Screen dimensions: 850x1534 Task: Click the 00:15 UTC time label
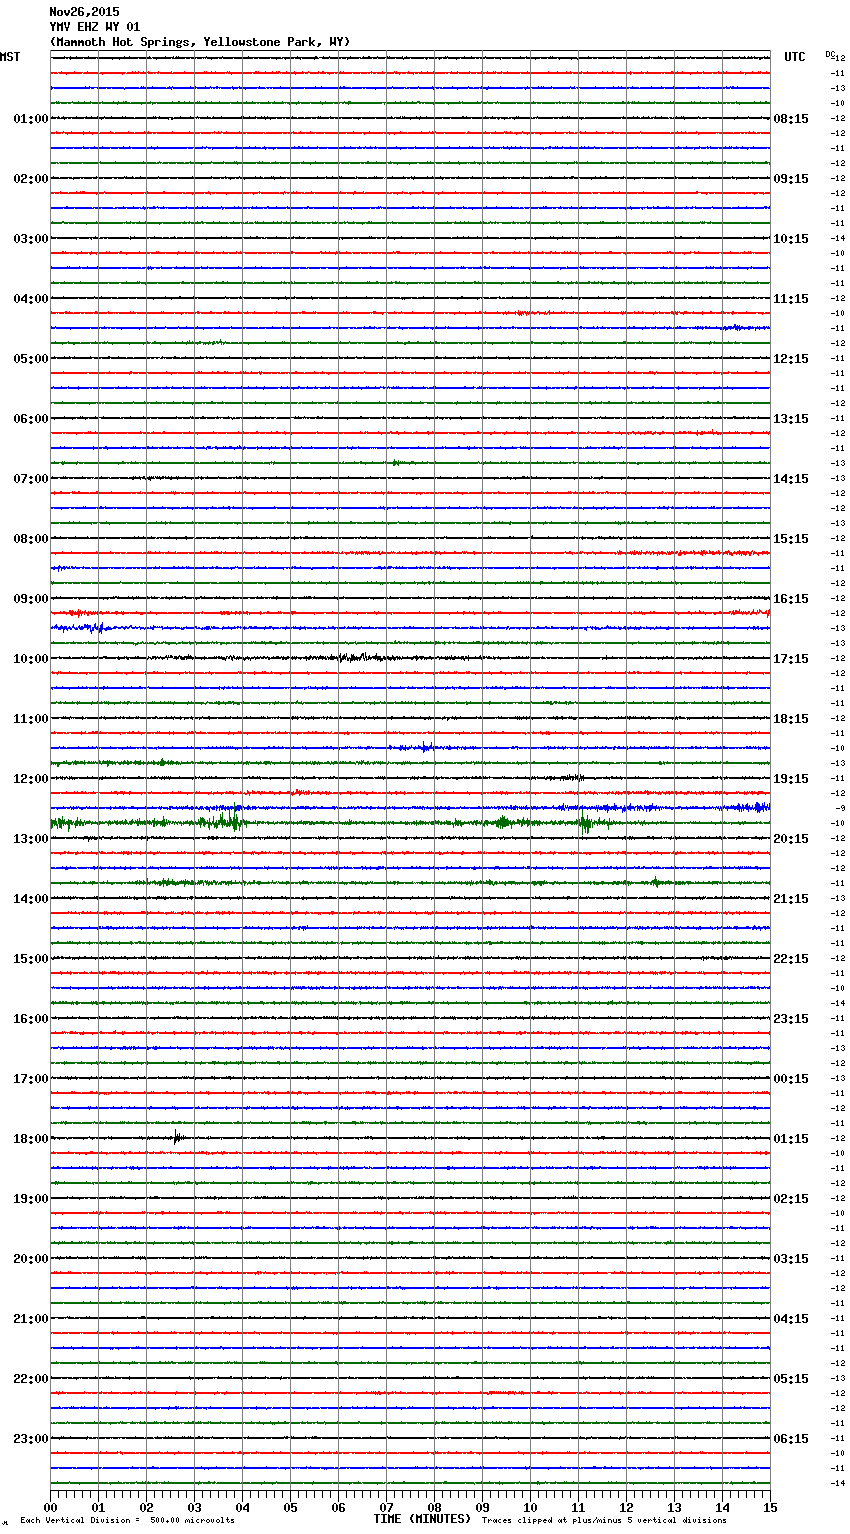coord(791,1079)
